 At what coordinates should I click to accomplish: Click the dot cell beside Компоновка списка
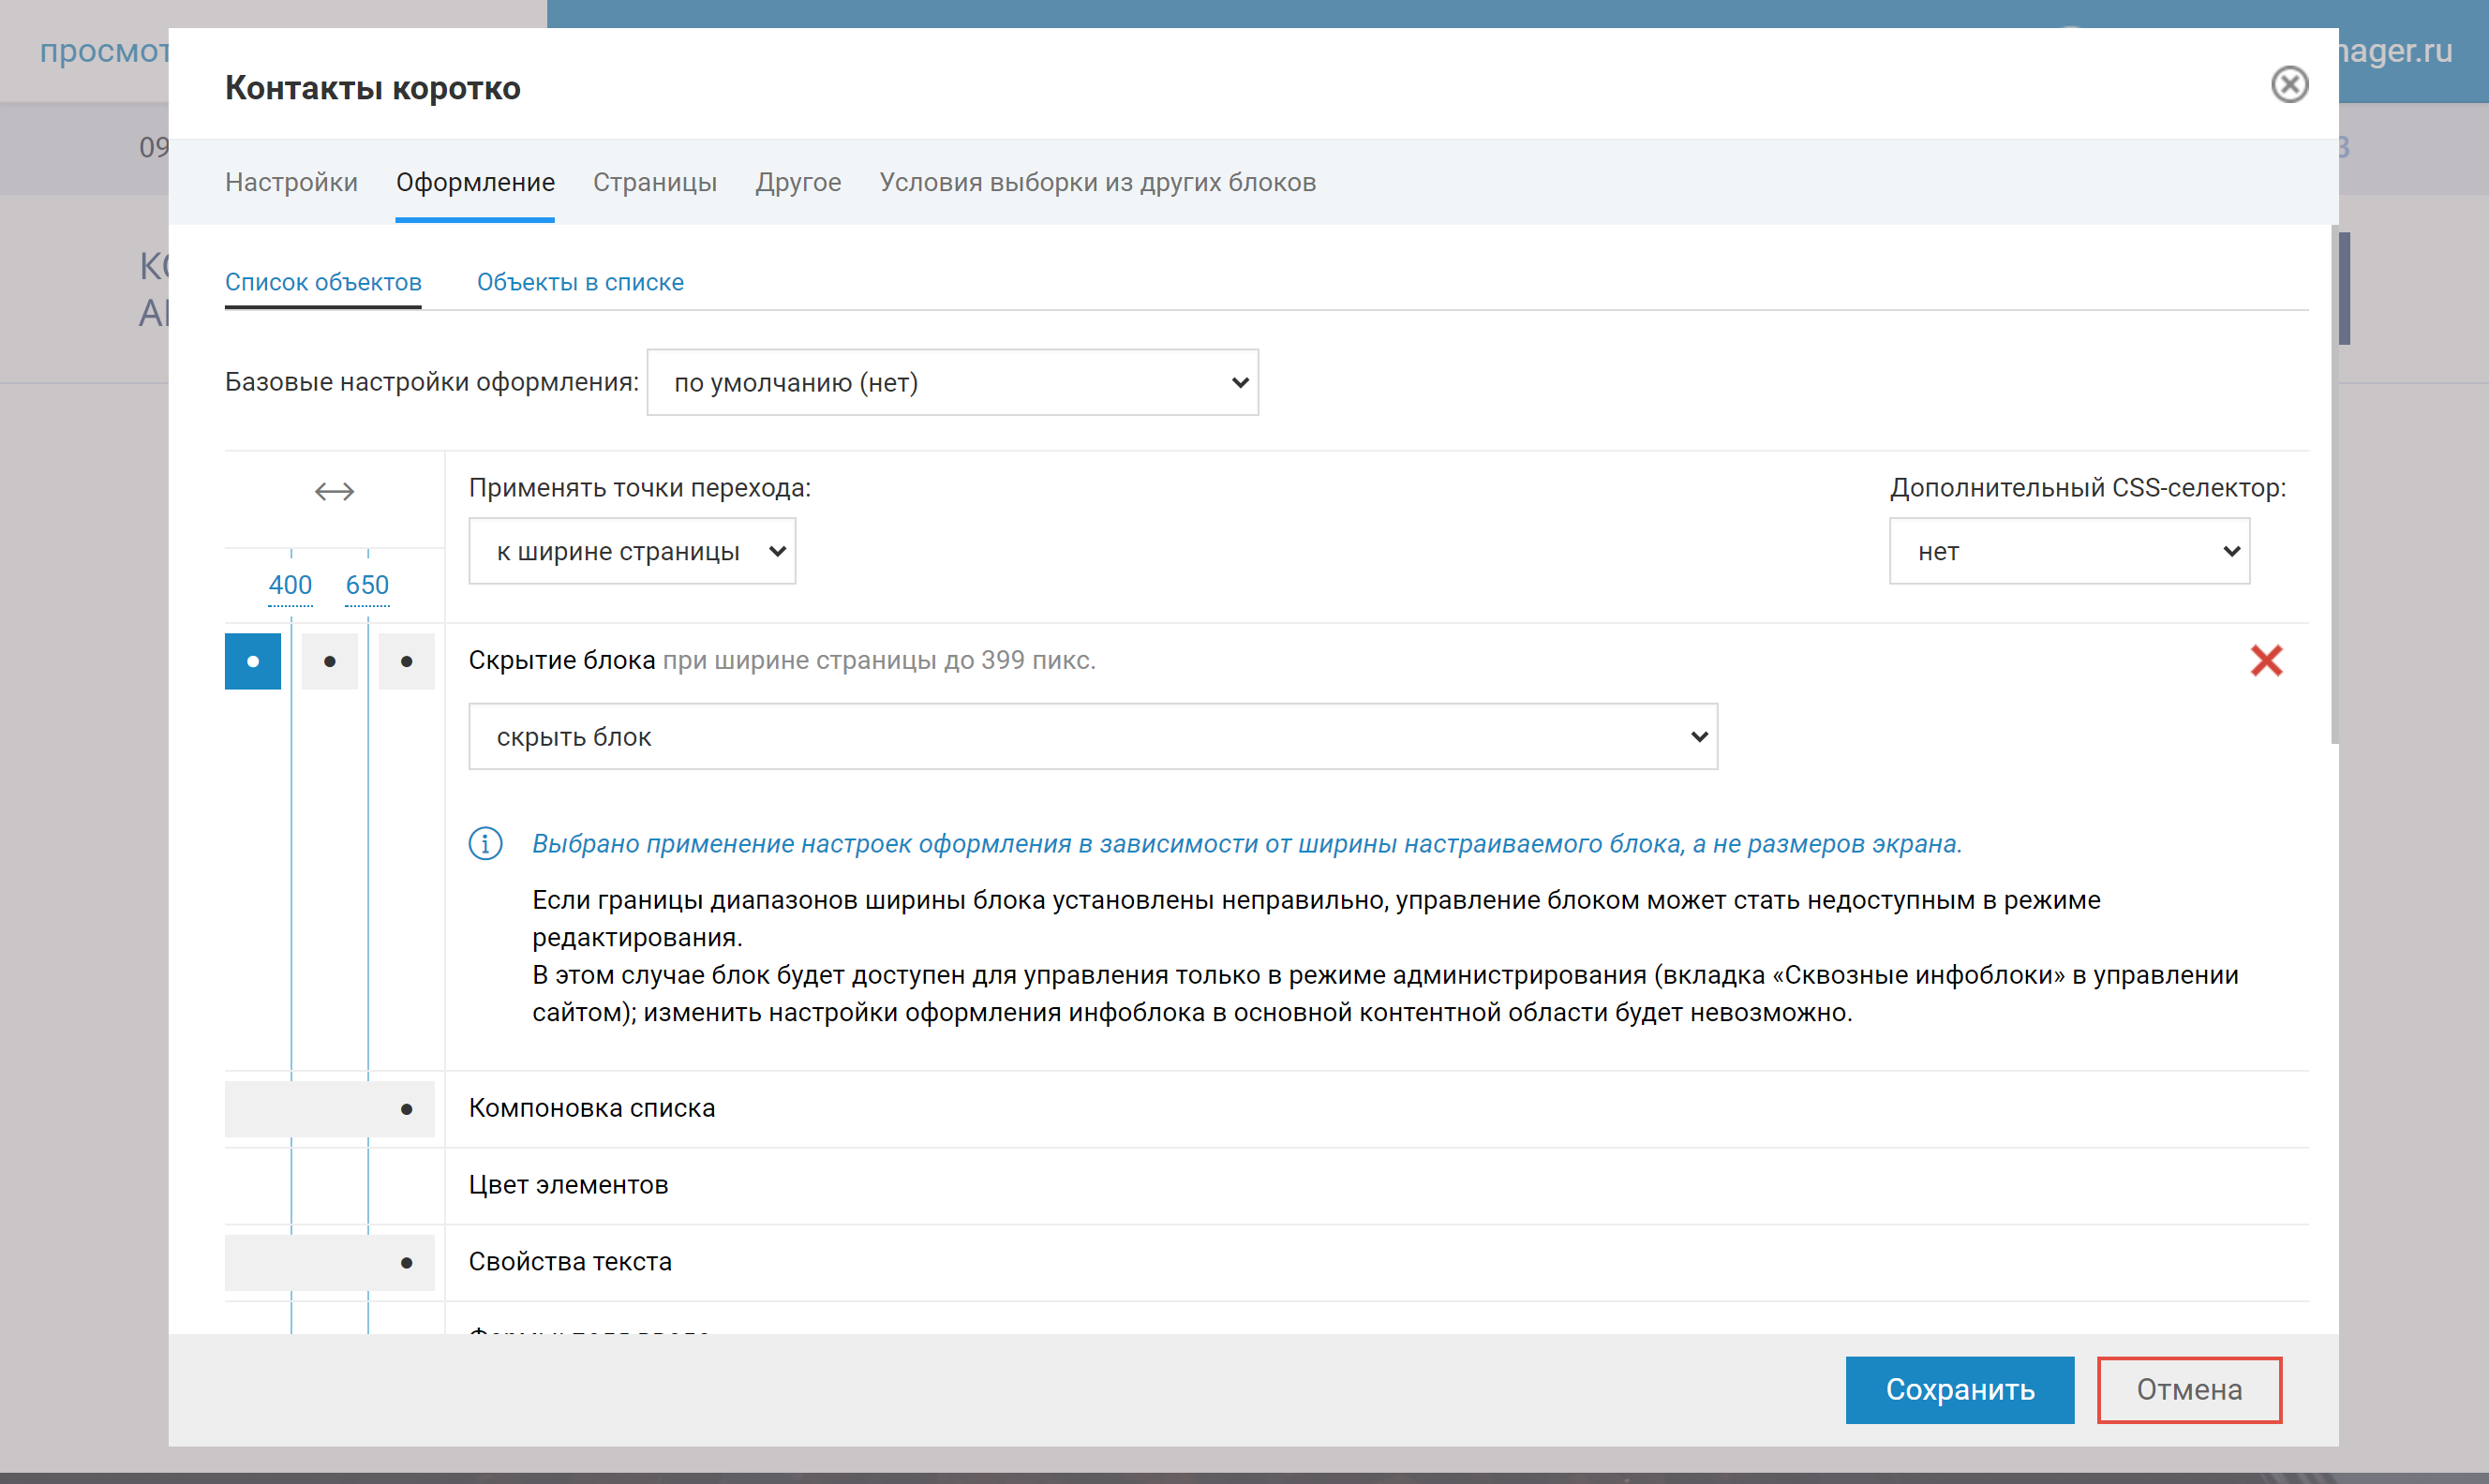click(x=406, y=1108)
